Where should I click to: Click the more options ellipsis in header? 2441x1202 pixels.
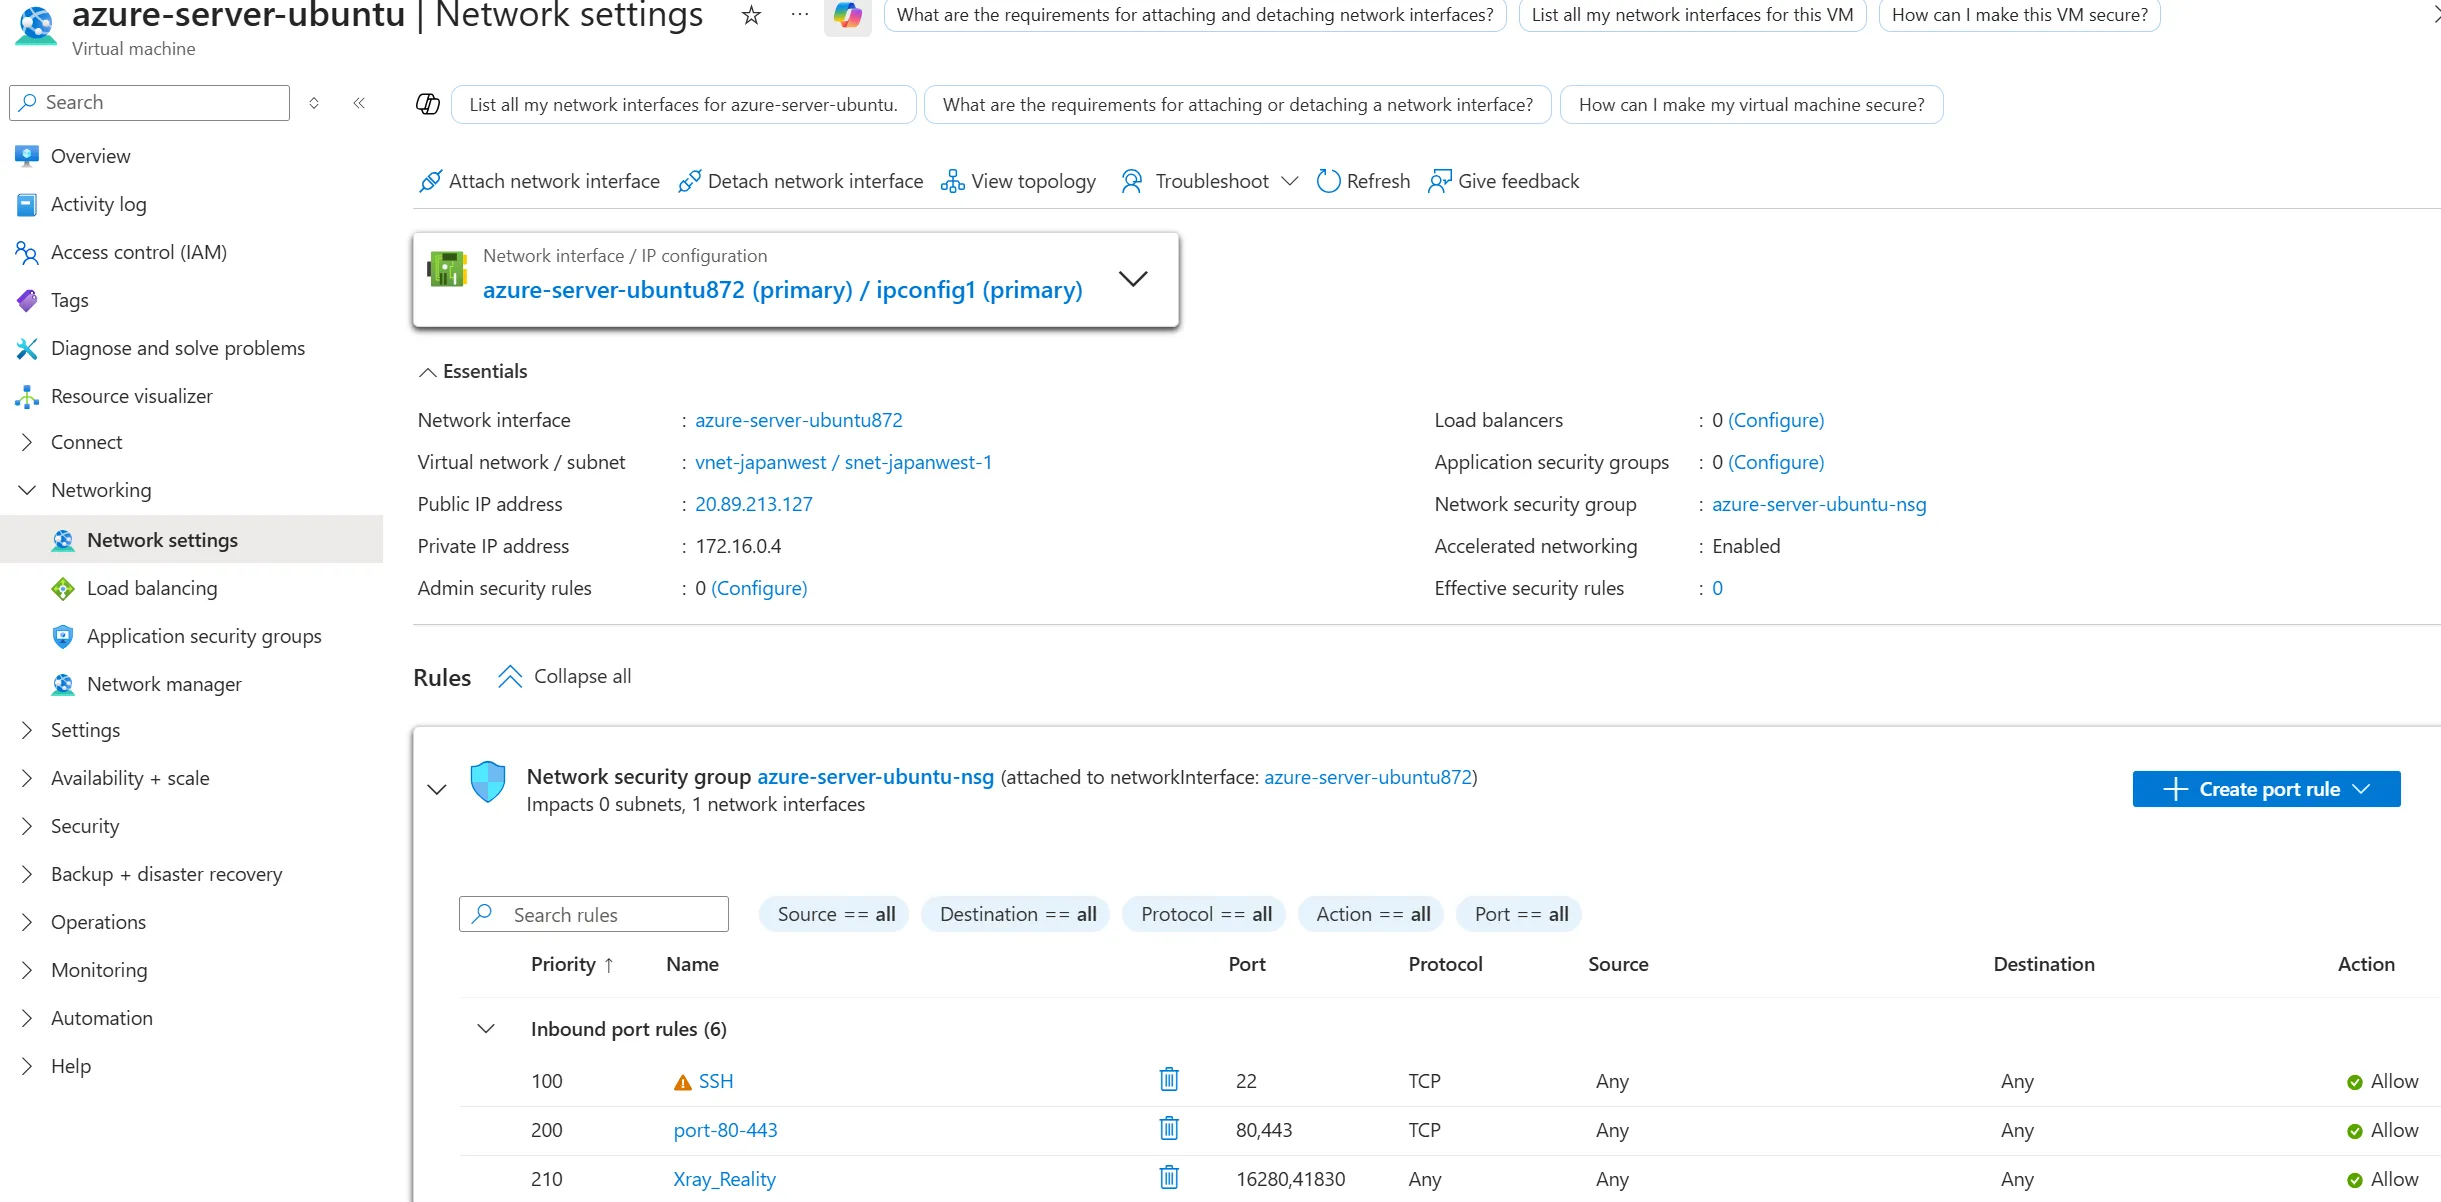(x=799, y=15)
